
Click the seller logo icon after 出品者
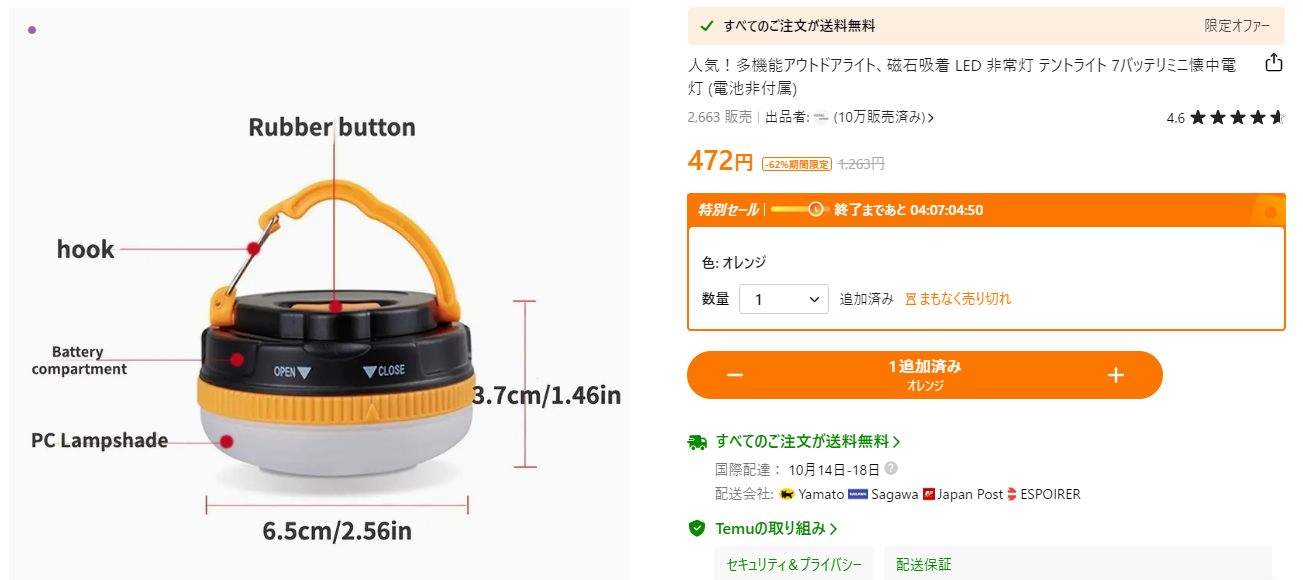click(821, 117)
